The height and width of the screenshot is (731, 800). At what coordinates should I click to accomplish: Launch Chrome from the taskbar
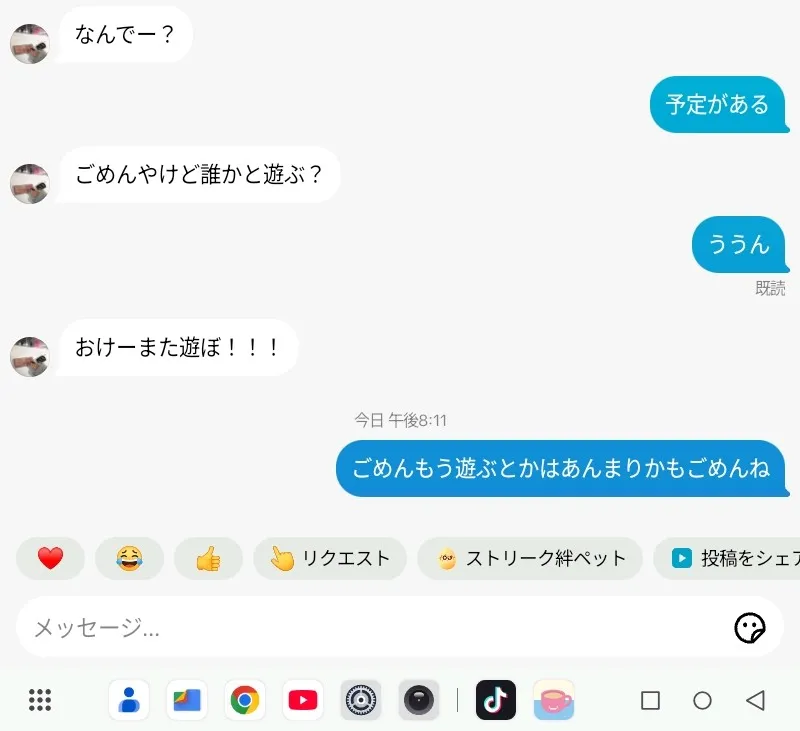tap(245, 700)
